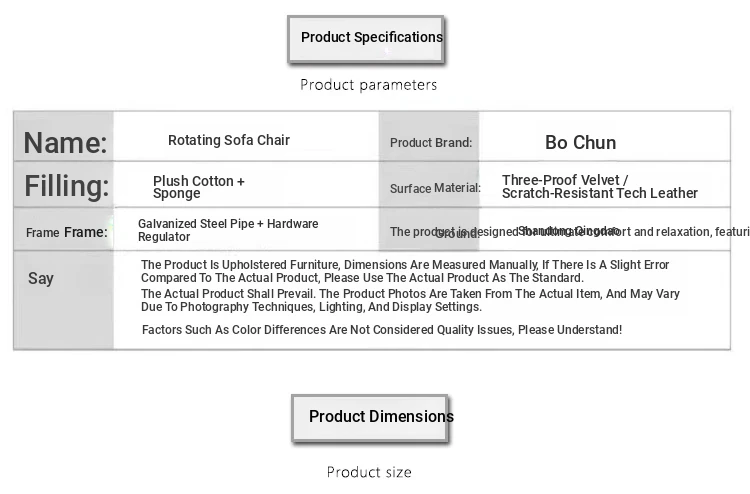The width and height of the screenshot is (750, 494).
Task: Click the Product Dimensions button
Action: coord(370,418)
